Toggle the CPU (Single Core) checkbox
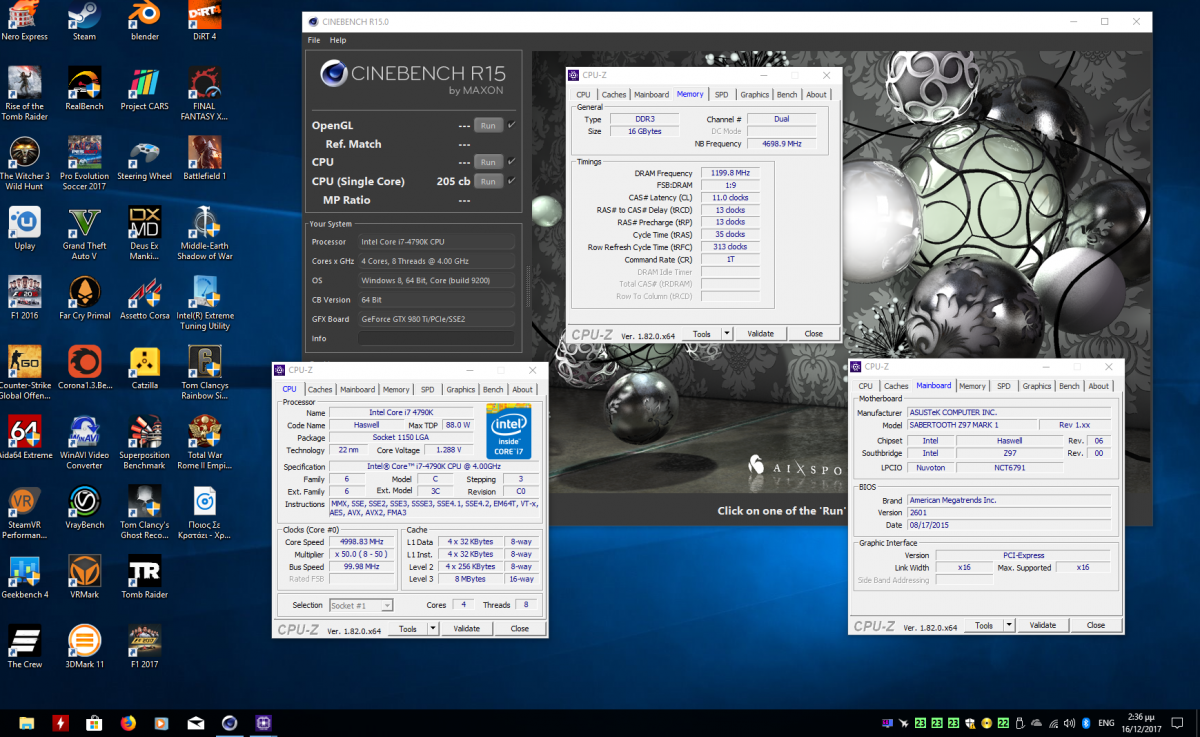1200x737 pixels. coord(512,181)
